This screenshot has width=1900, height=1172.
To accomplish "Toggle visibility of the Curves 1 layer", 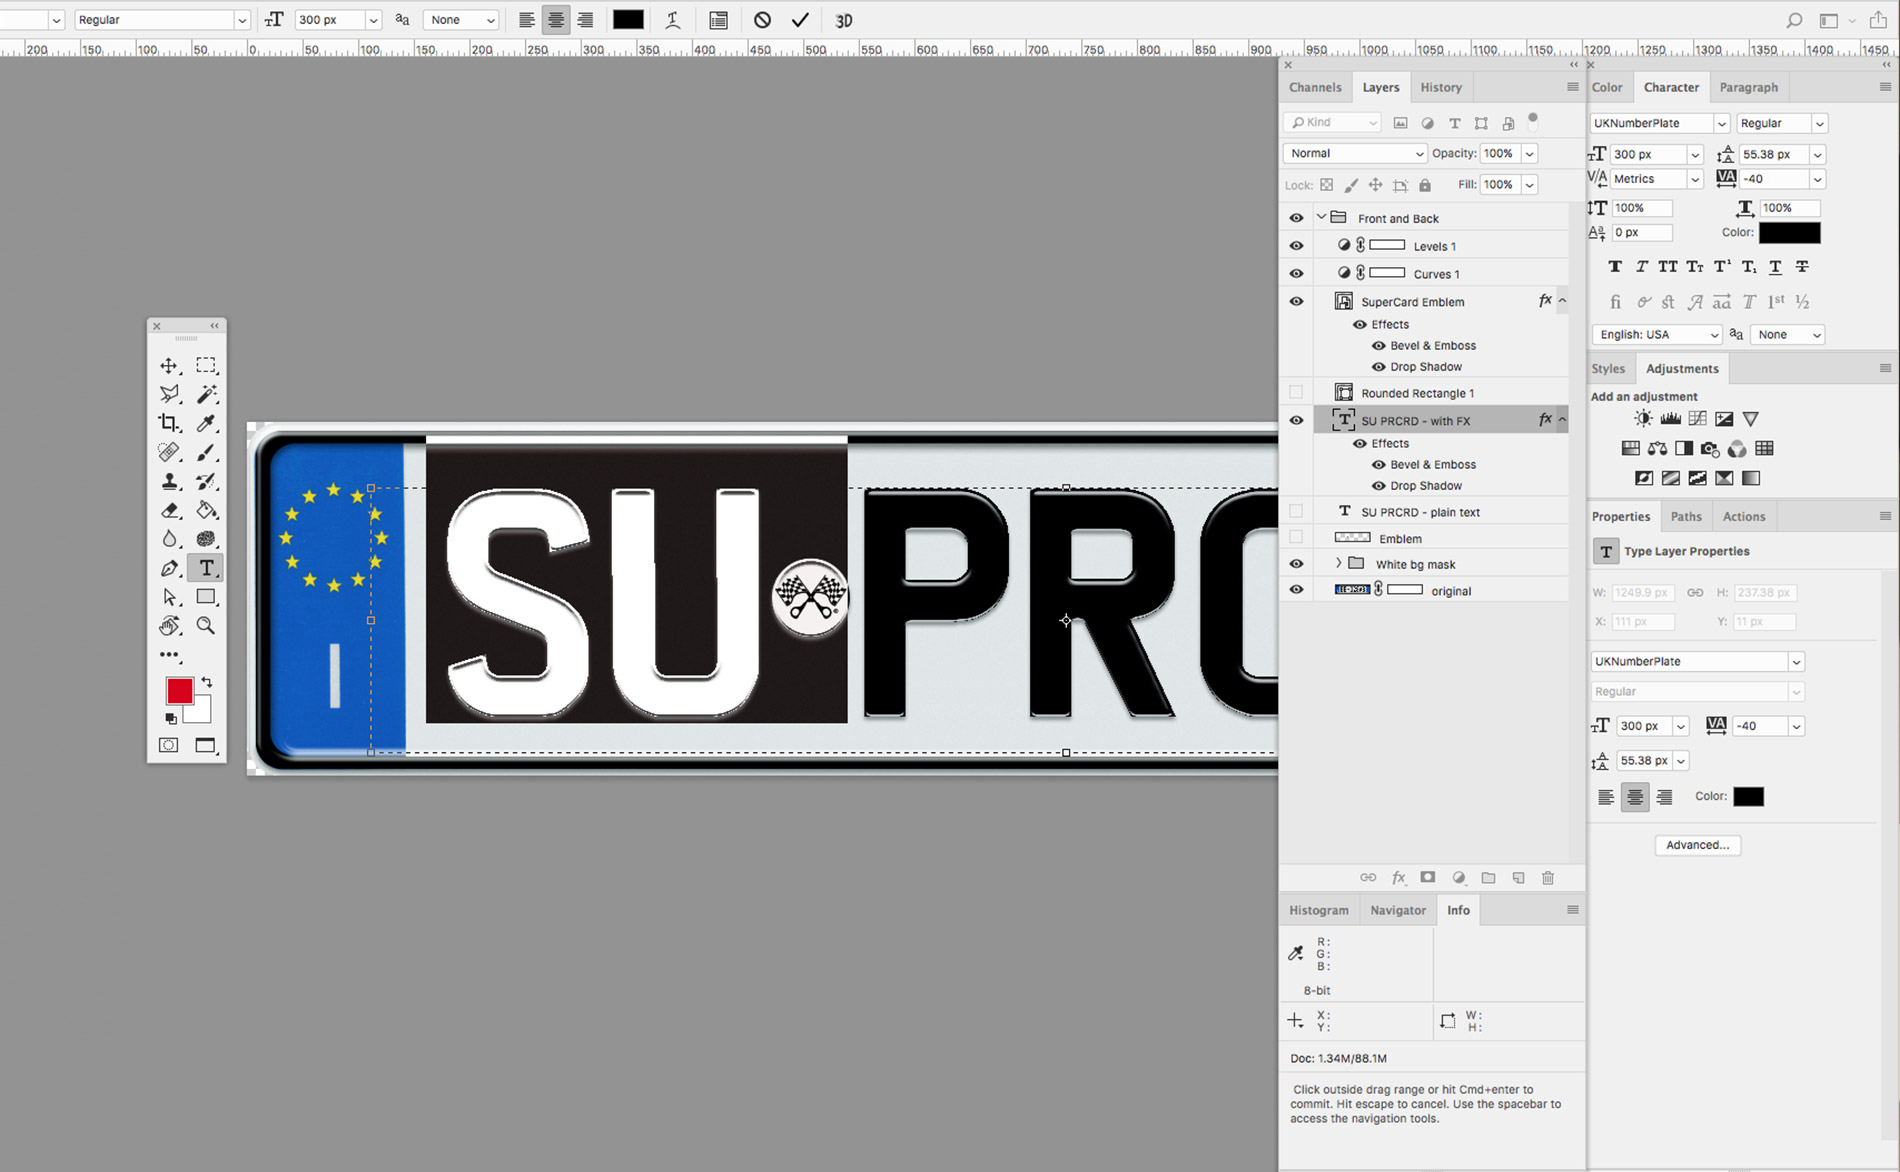I will [1295, 272].
